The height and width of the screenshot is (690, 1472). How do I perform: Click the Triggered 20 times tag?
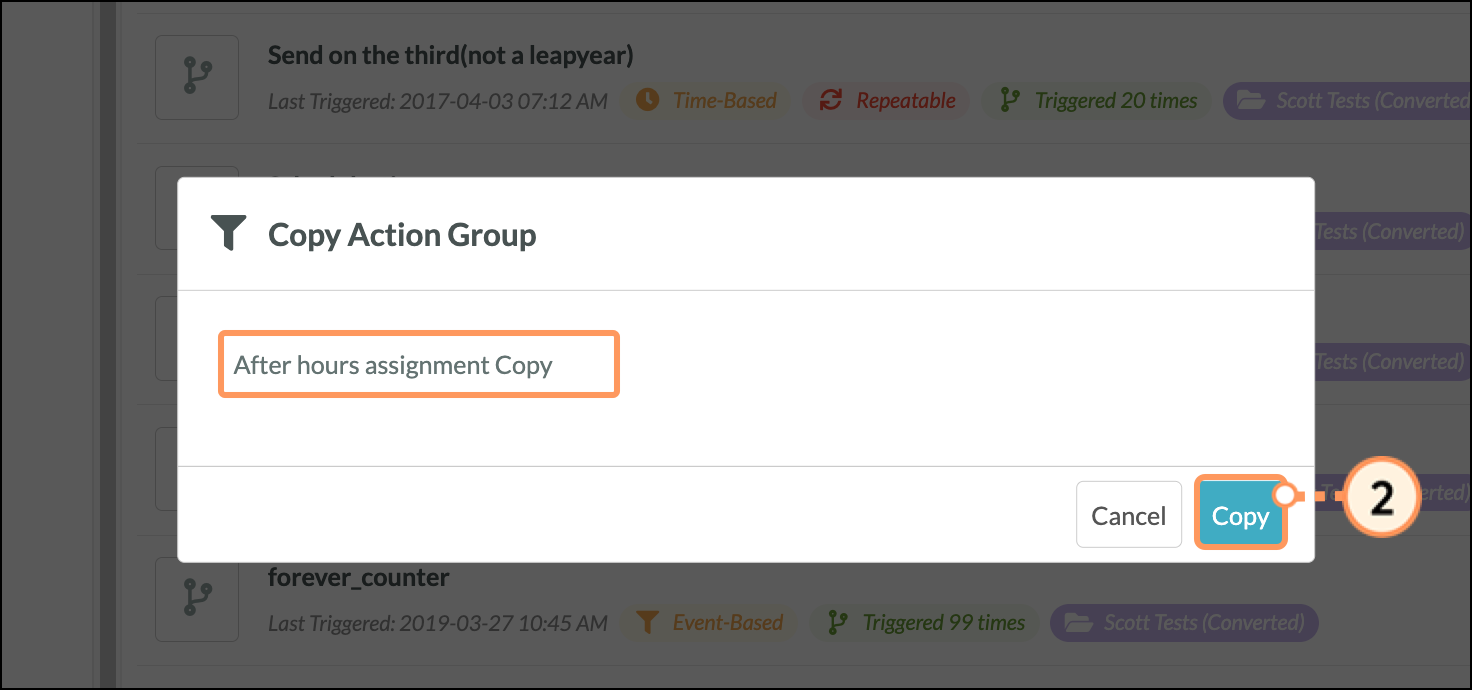pyautogui.click(x=1097, y=100)
